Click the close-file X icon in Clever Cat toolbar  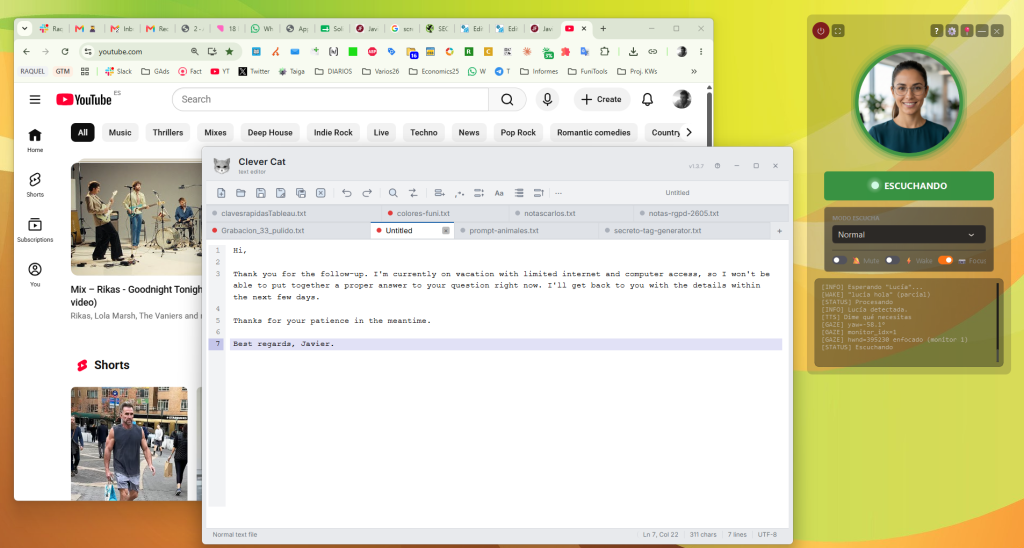[x=321, y=193]
